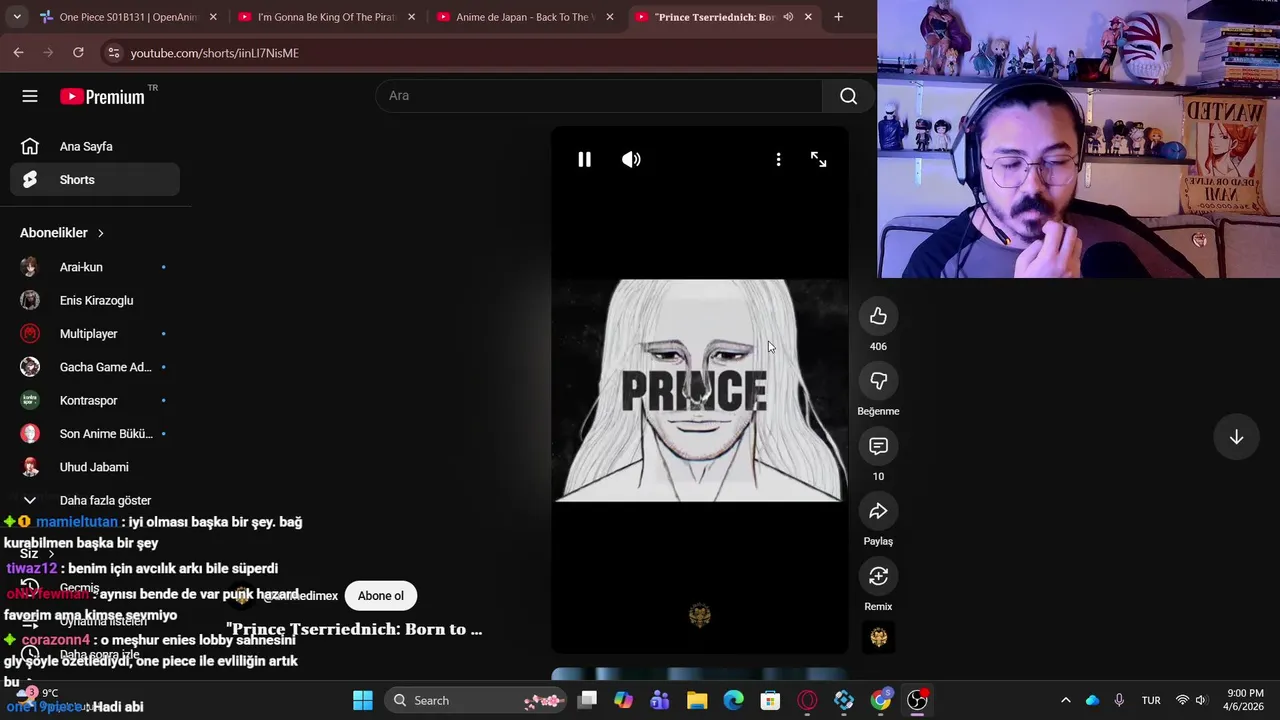Open Microsoft Teams from the taskbar
The image size is (1280, 720).
[x=660, y=700]
